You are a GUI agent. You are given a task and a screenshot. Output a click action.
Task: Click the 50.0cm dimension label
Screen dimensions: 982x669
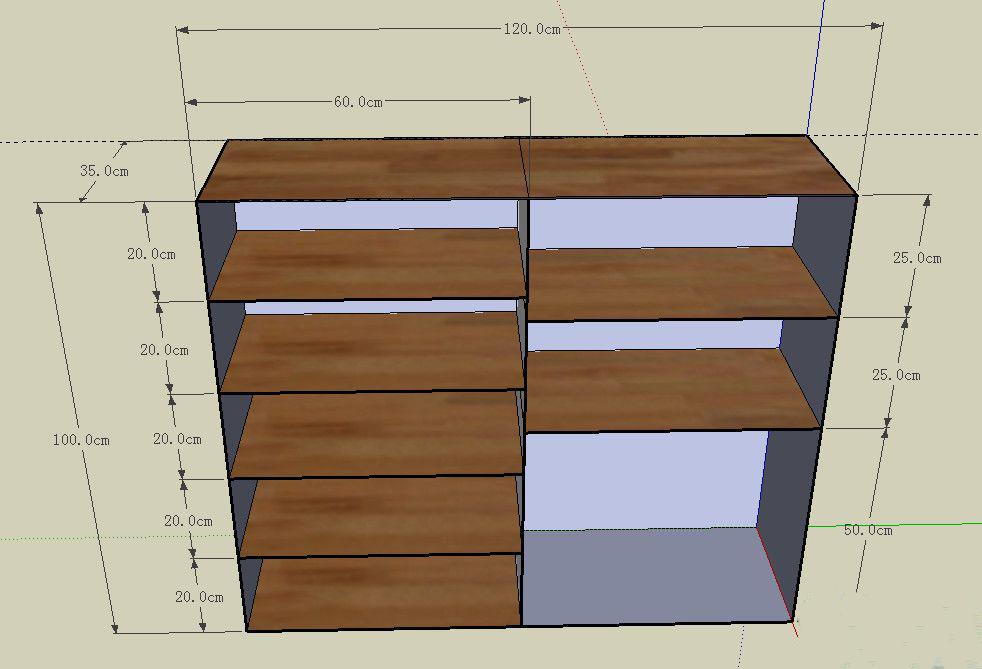click(868, 530)
